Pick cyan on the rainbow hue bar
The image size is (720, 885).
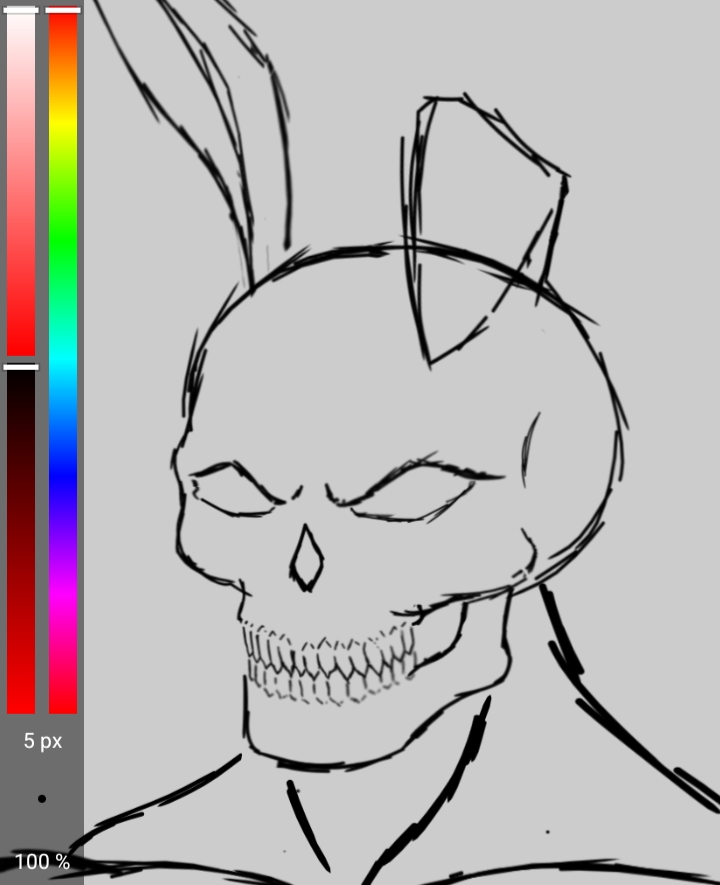(x=63, y=360)
